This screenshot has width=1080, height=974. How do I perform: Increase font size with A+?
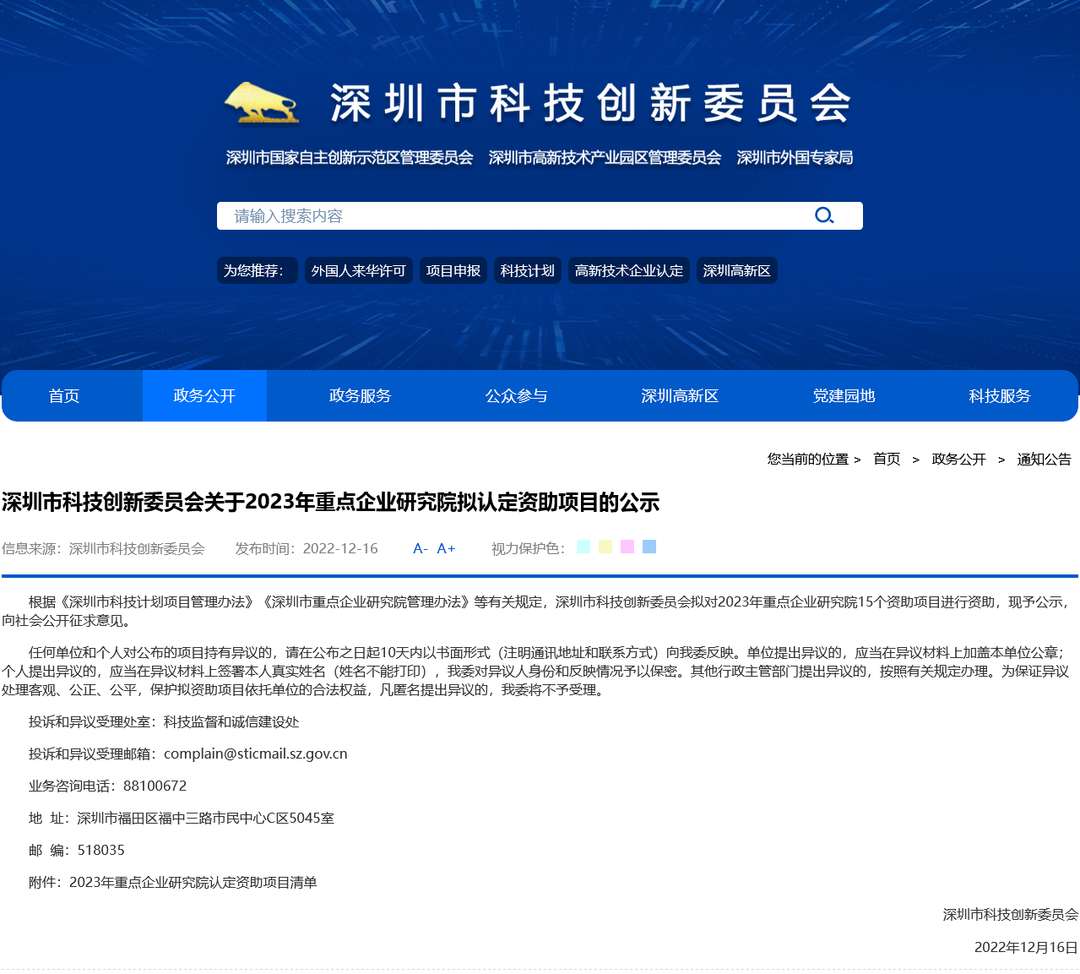[446, 548]
